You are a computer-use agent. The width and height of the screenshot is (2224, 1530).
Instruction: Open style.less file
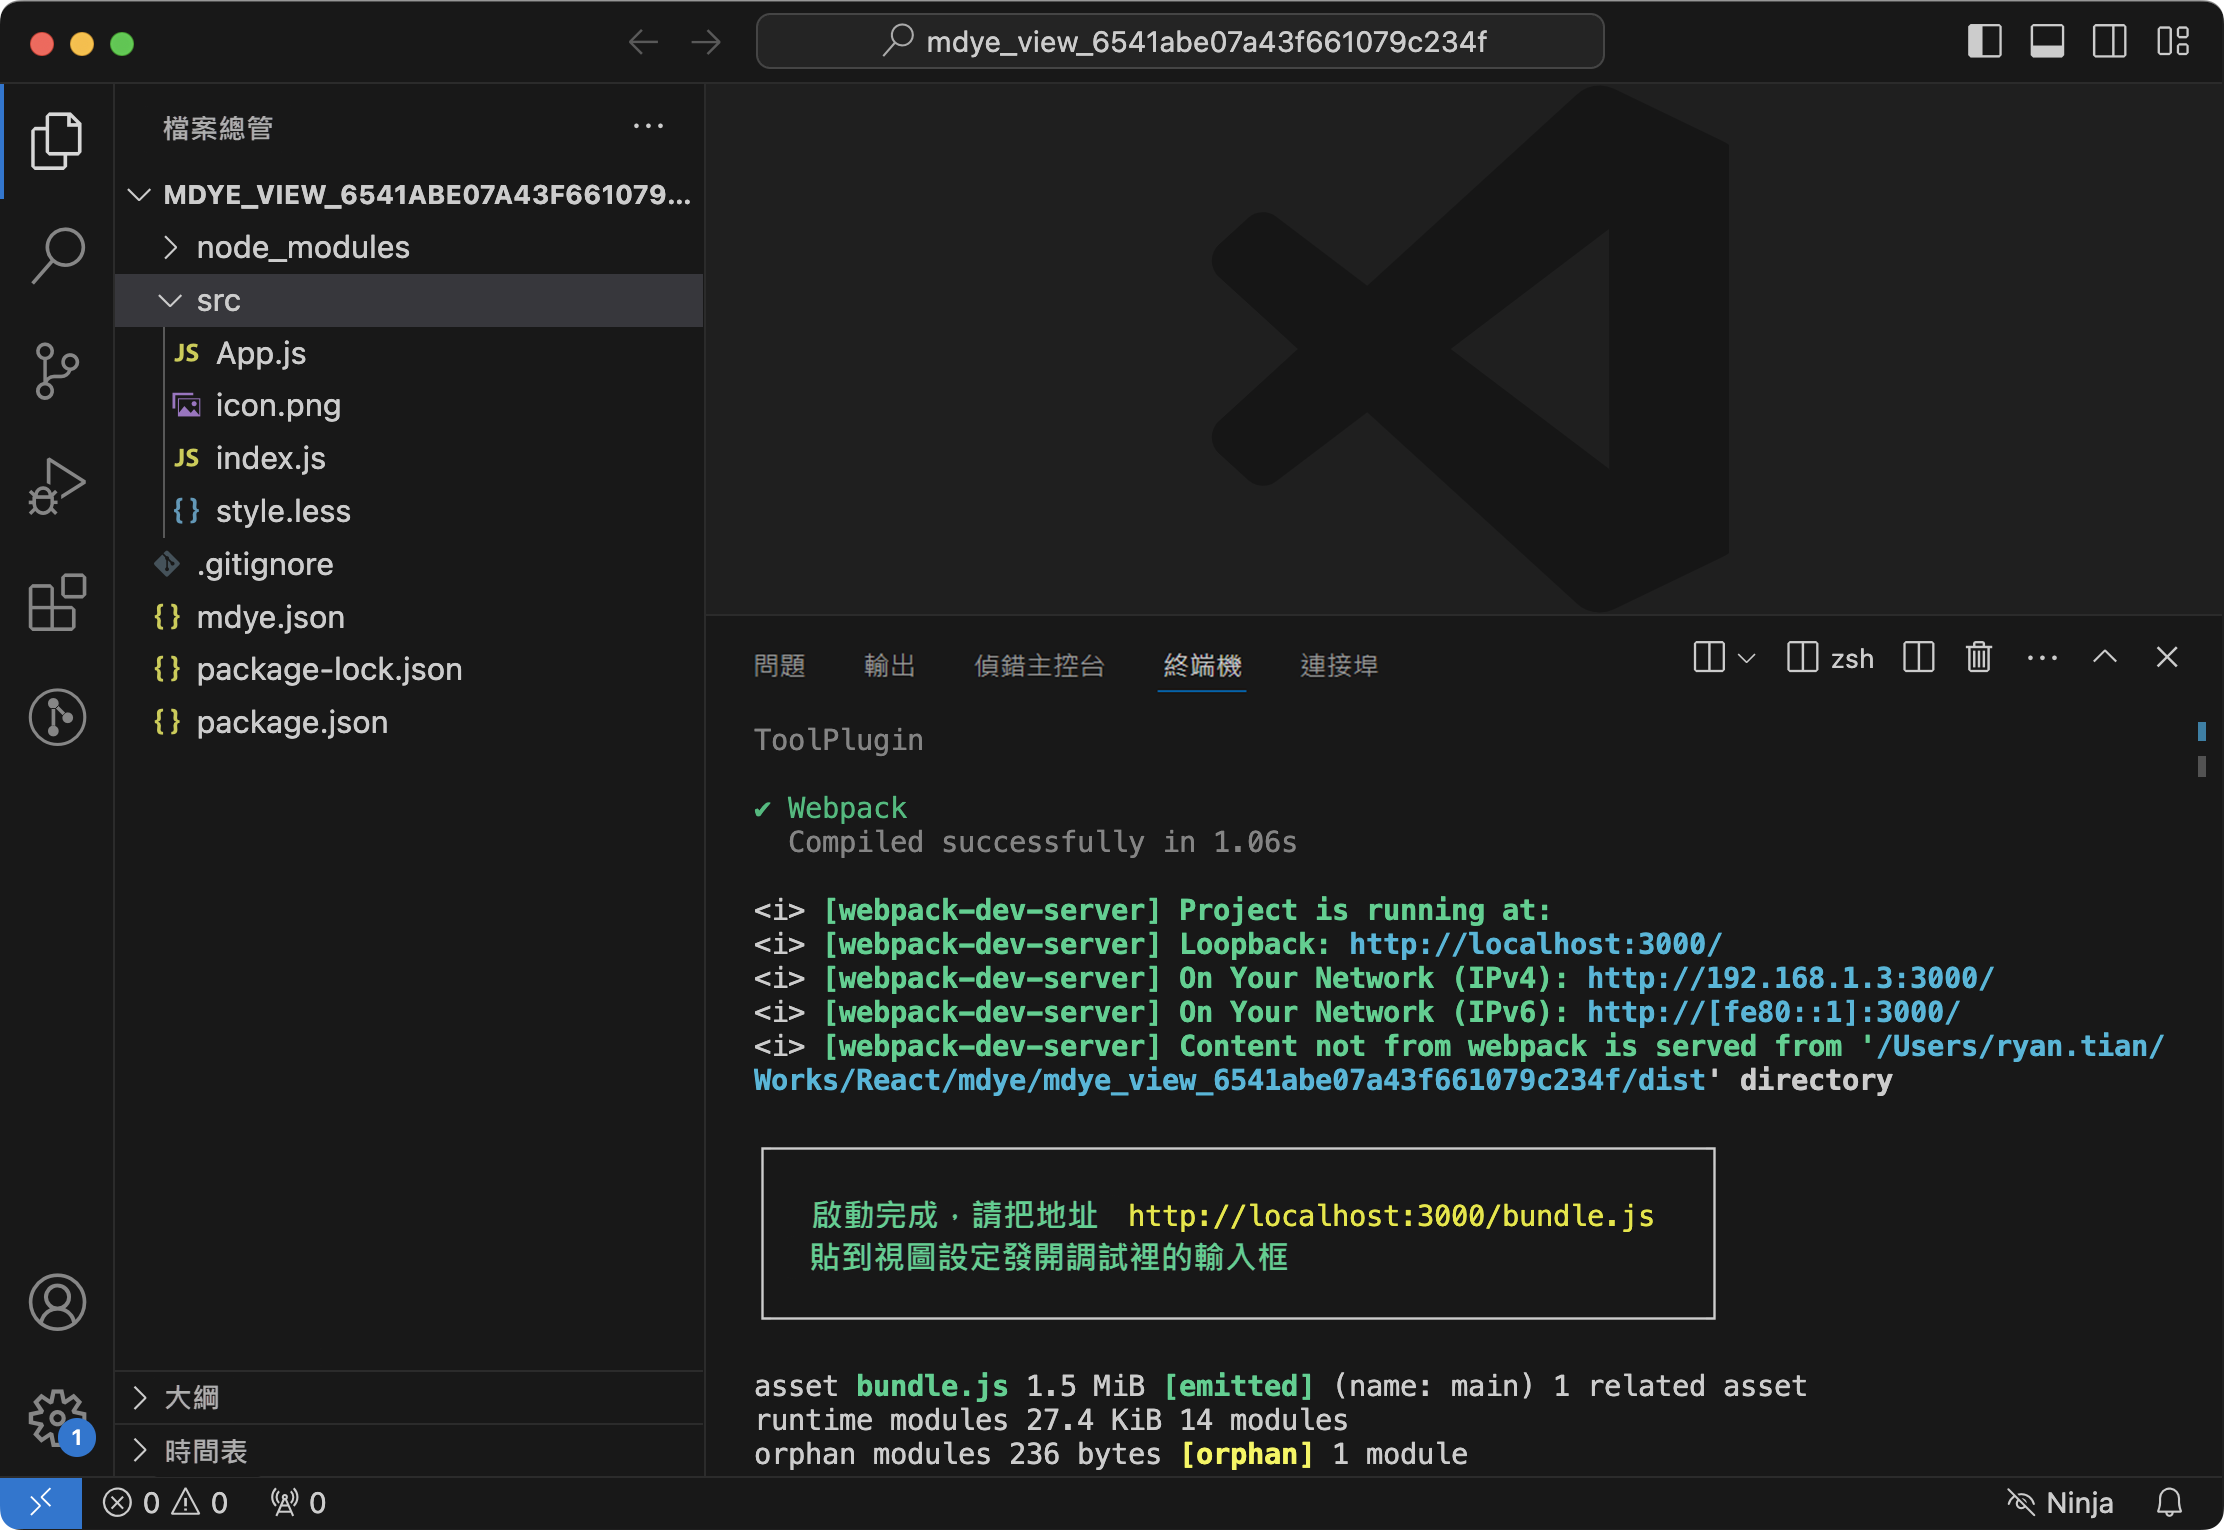409,512
